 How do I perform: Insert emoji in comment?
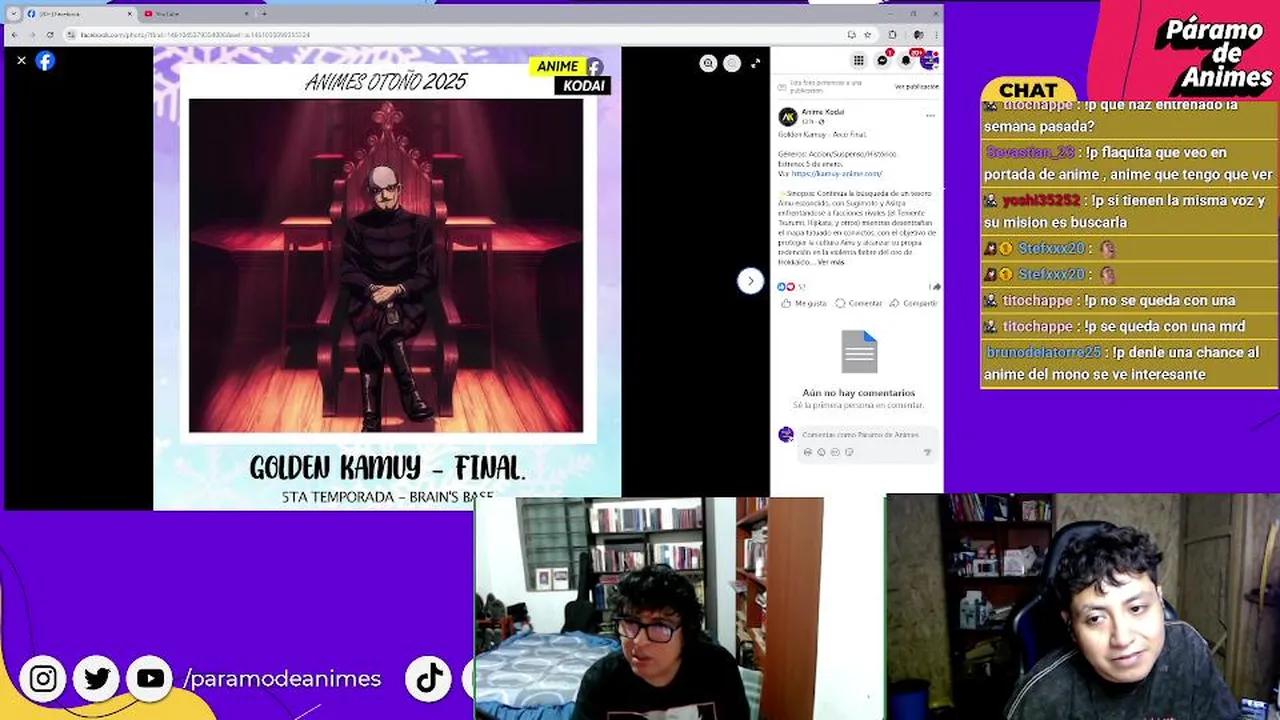tap(821, 452)
